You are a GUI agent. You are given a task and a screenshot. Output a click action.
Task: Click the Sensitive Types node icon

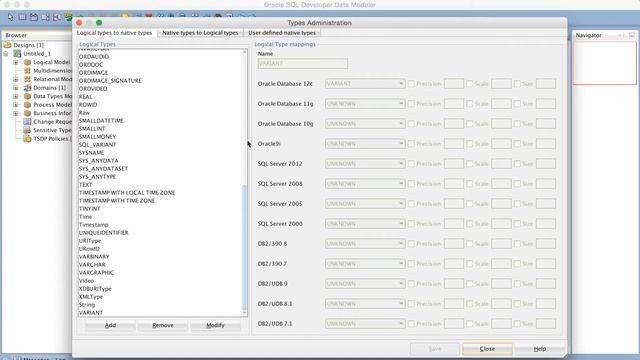(x=27, y=130)
